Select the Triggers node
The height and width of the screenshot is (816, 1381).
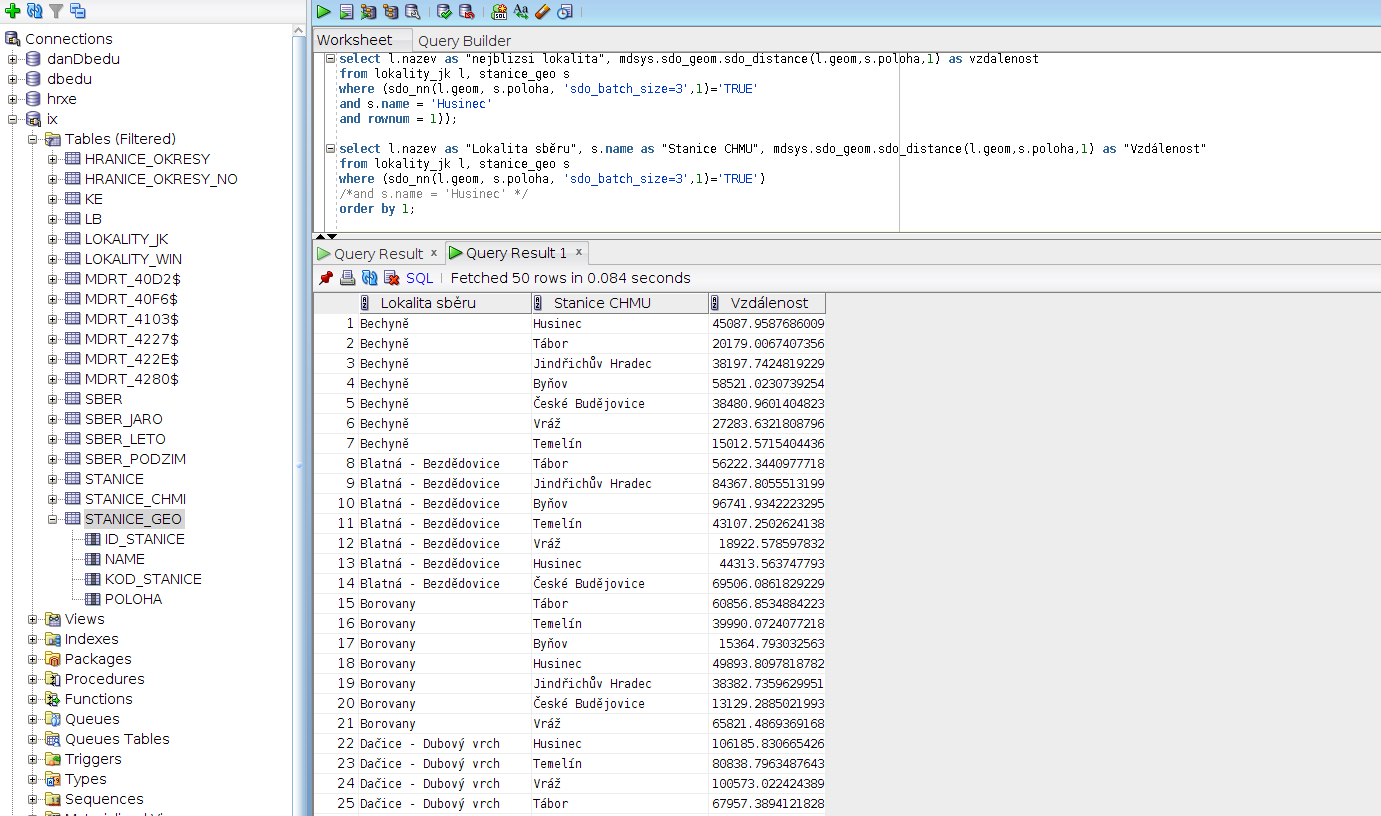tap(93, 759)
